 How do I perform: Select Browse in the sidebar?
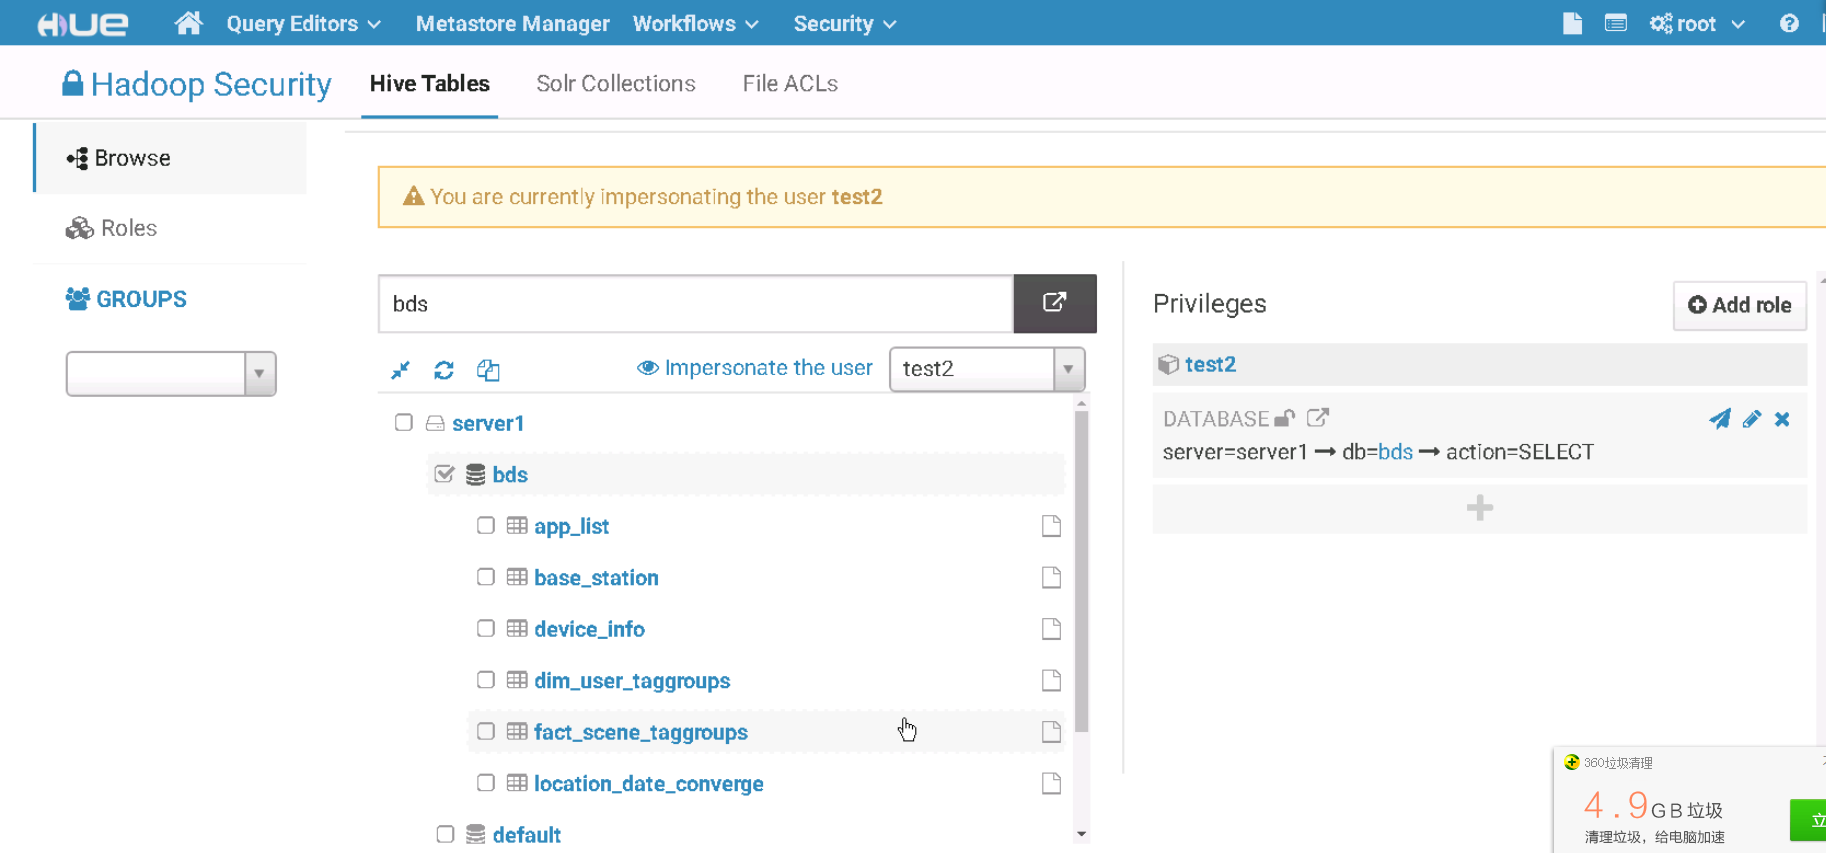(171, 158)
